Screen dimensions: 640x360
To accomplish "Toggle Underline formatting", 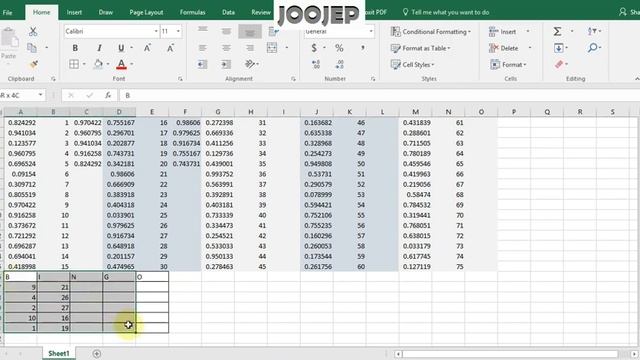I will pos(121,48).
